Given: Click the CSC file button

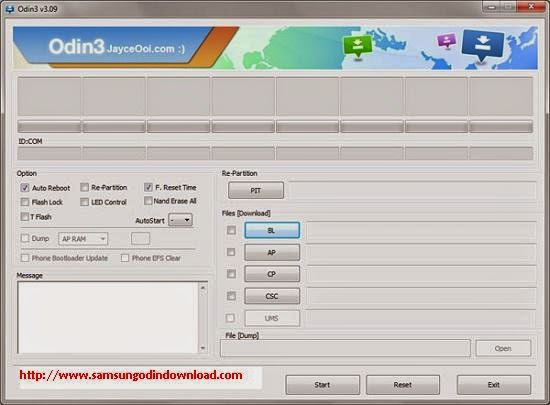Looking at the screenshot, I should (272, 296).
